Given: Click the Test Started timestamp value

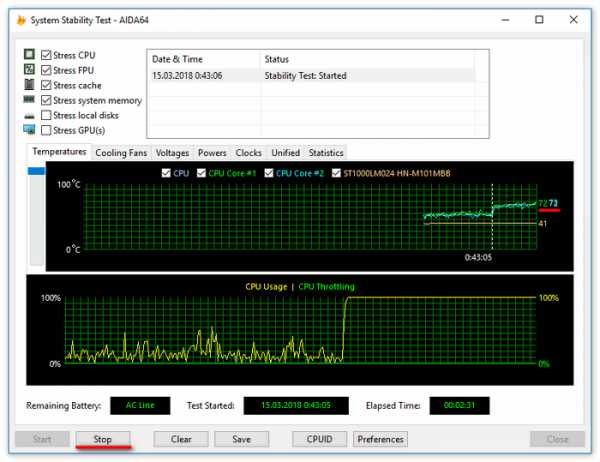Looking at the screenshot, I should [296, 405].
